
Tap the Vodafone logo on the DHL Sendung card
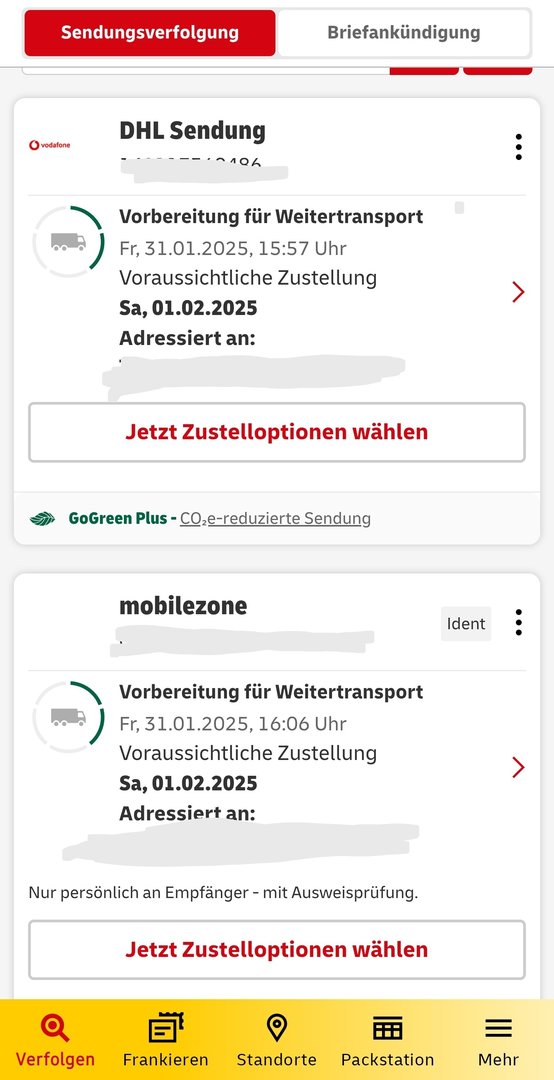pos(50,145)
